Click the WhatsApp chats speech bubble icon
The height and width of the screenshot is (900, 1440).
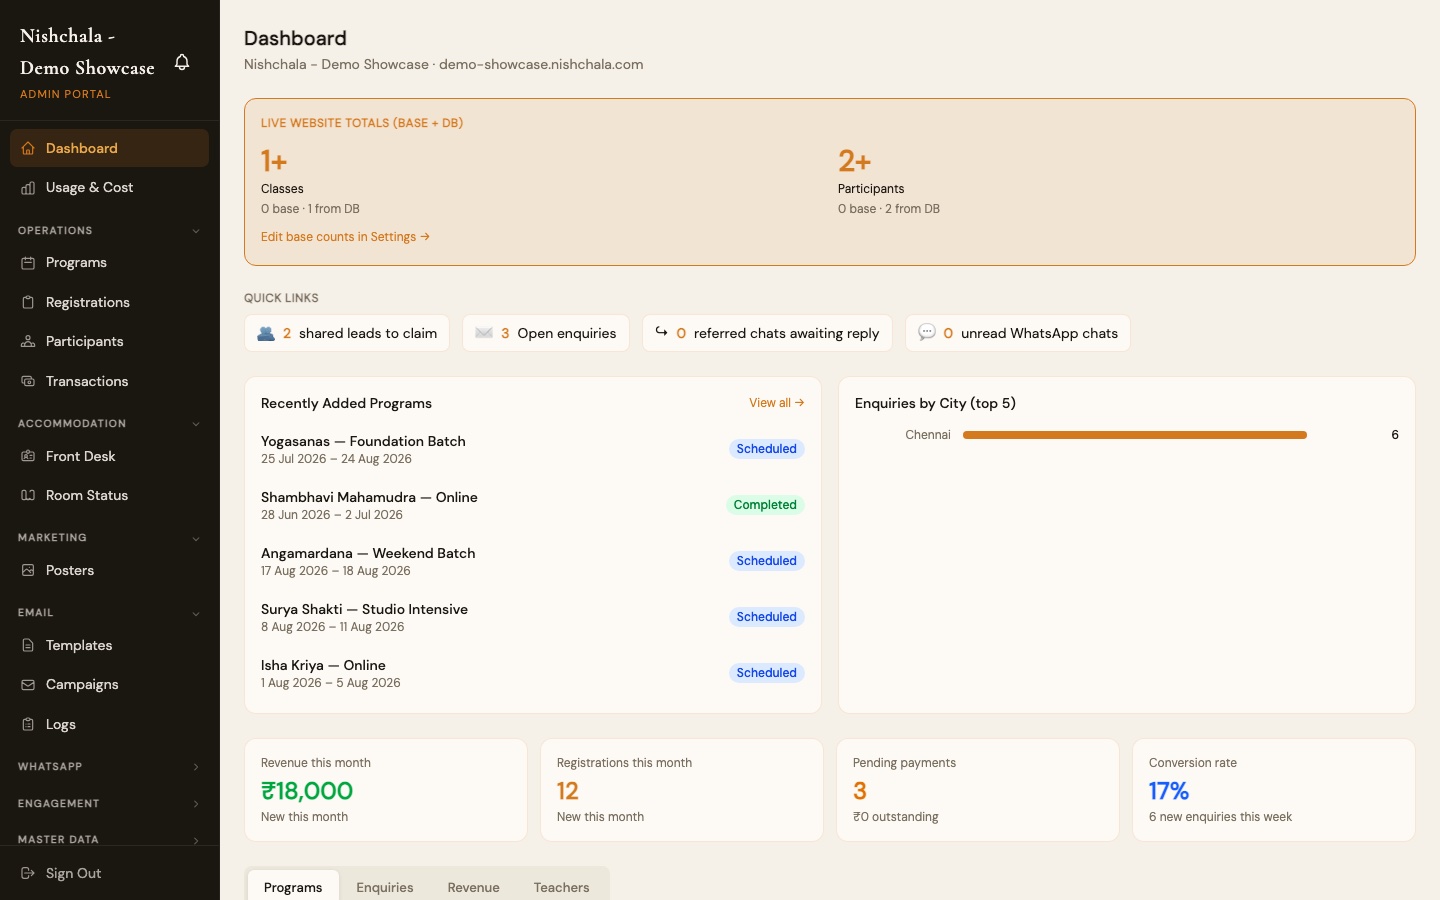[x=927, y=332]
